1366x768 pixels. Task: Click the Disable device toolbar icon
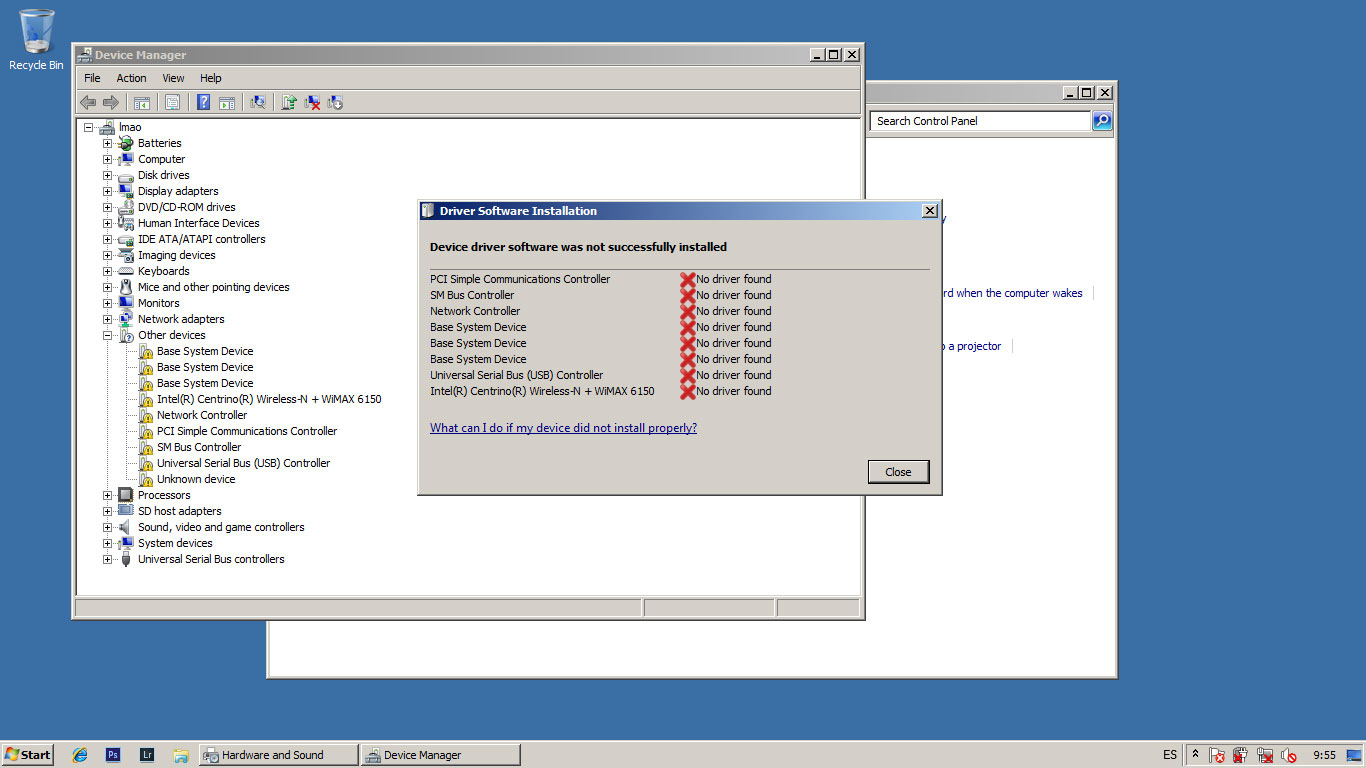[x=335, y=102]
